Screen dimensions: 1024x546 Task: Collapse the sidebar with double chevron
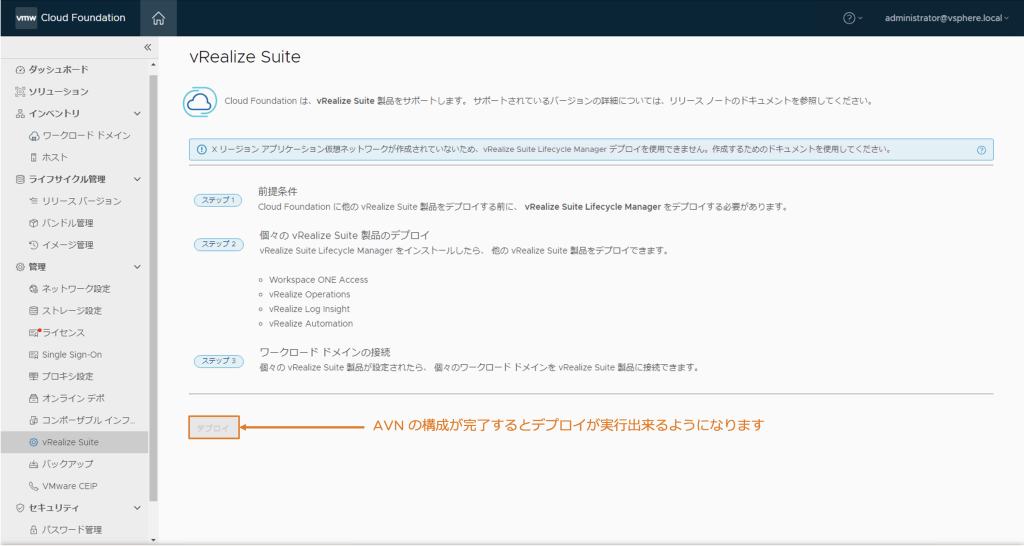(x=148, y=47)
